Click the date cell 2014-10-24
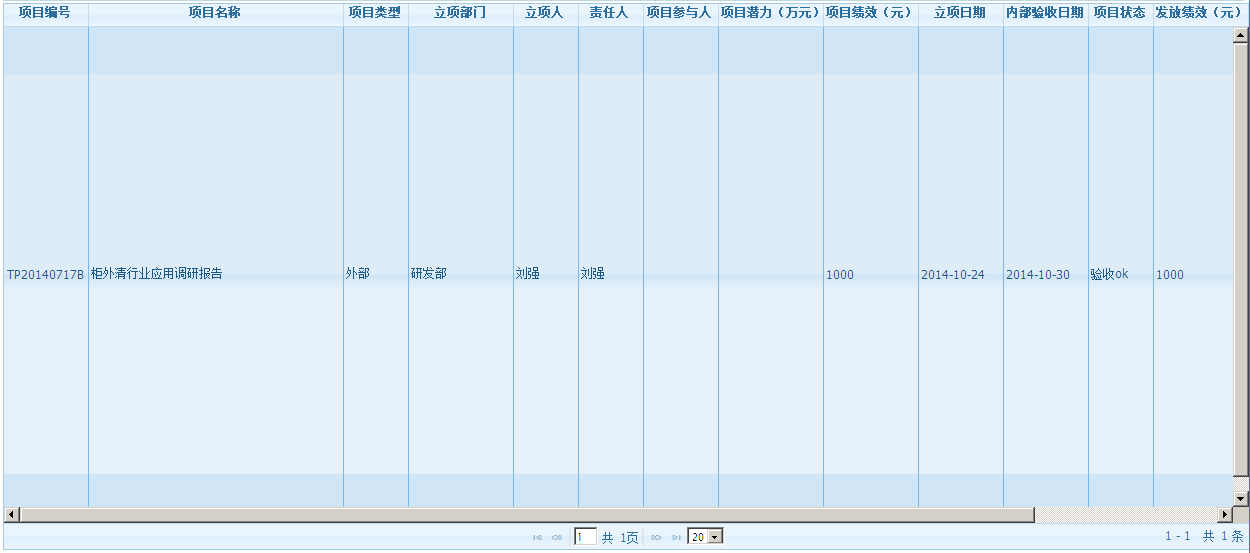This screenshot has height=553, width=1250. click(x=953, y=274)
